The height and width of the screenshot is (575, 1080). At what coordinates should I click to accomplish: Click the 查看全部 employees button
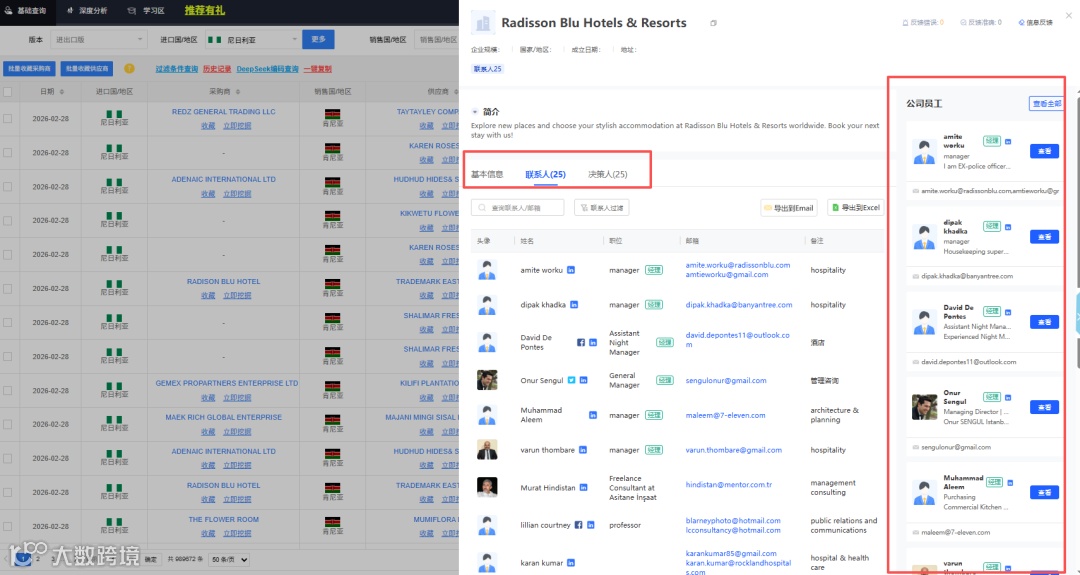coord(1046,103)
